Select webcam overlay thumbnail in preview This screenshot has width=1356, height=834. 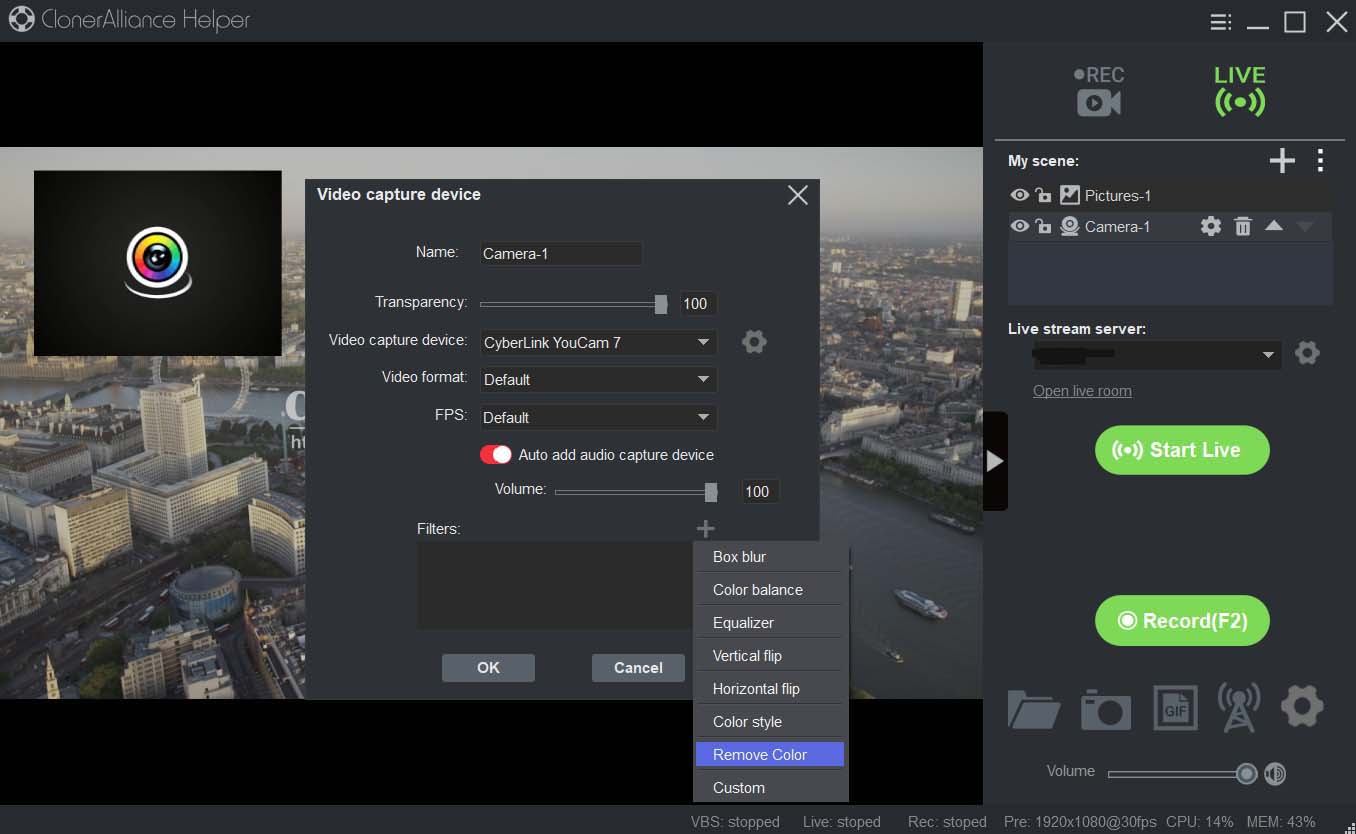tap(158, 263)
